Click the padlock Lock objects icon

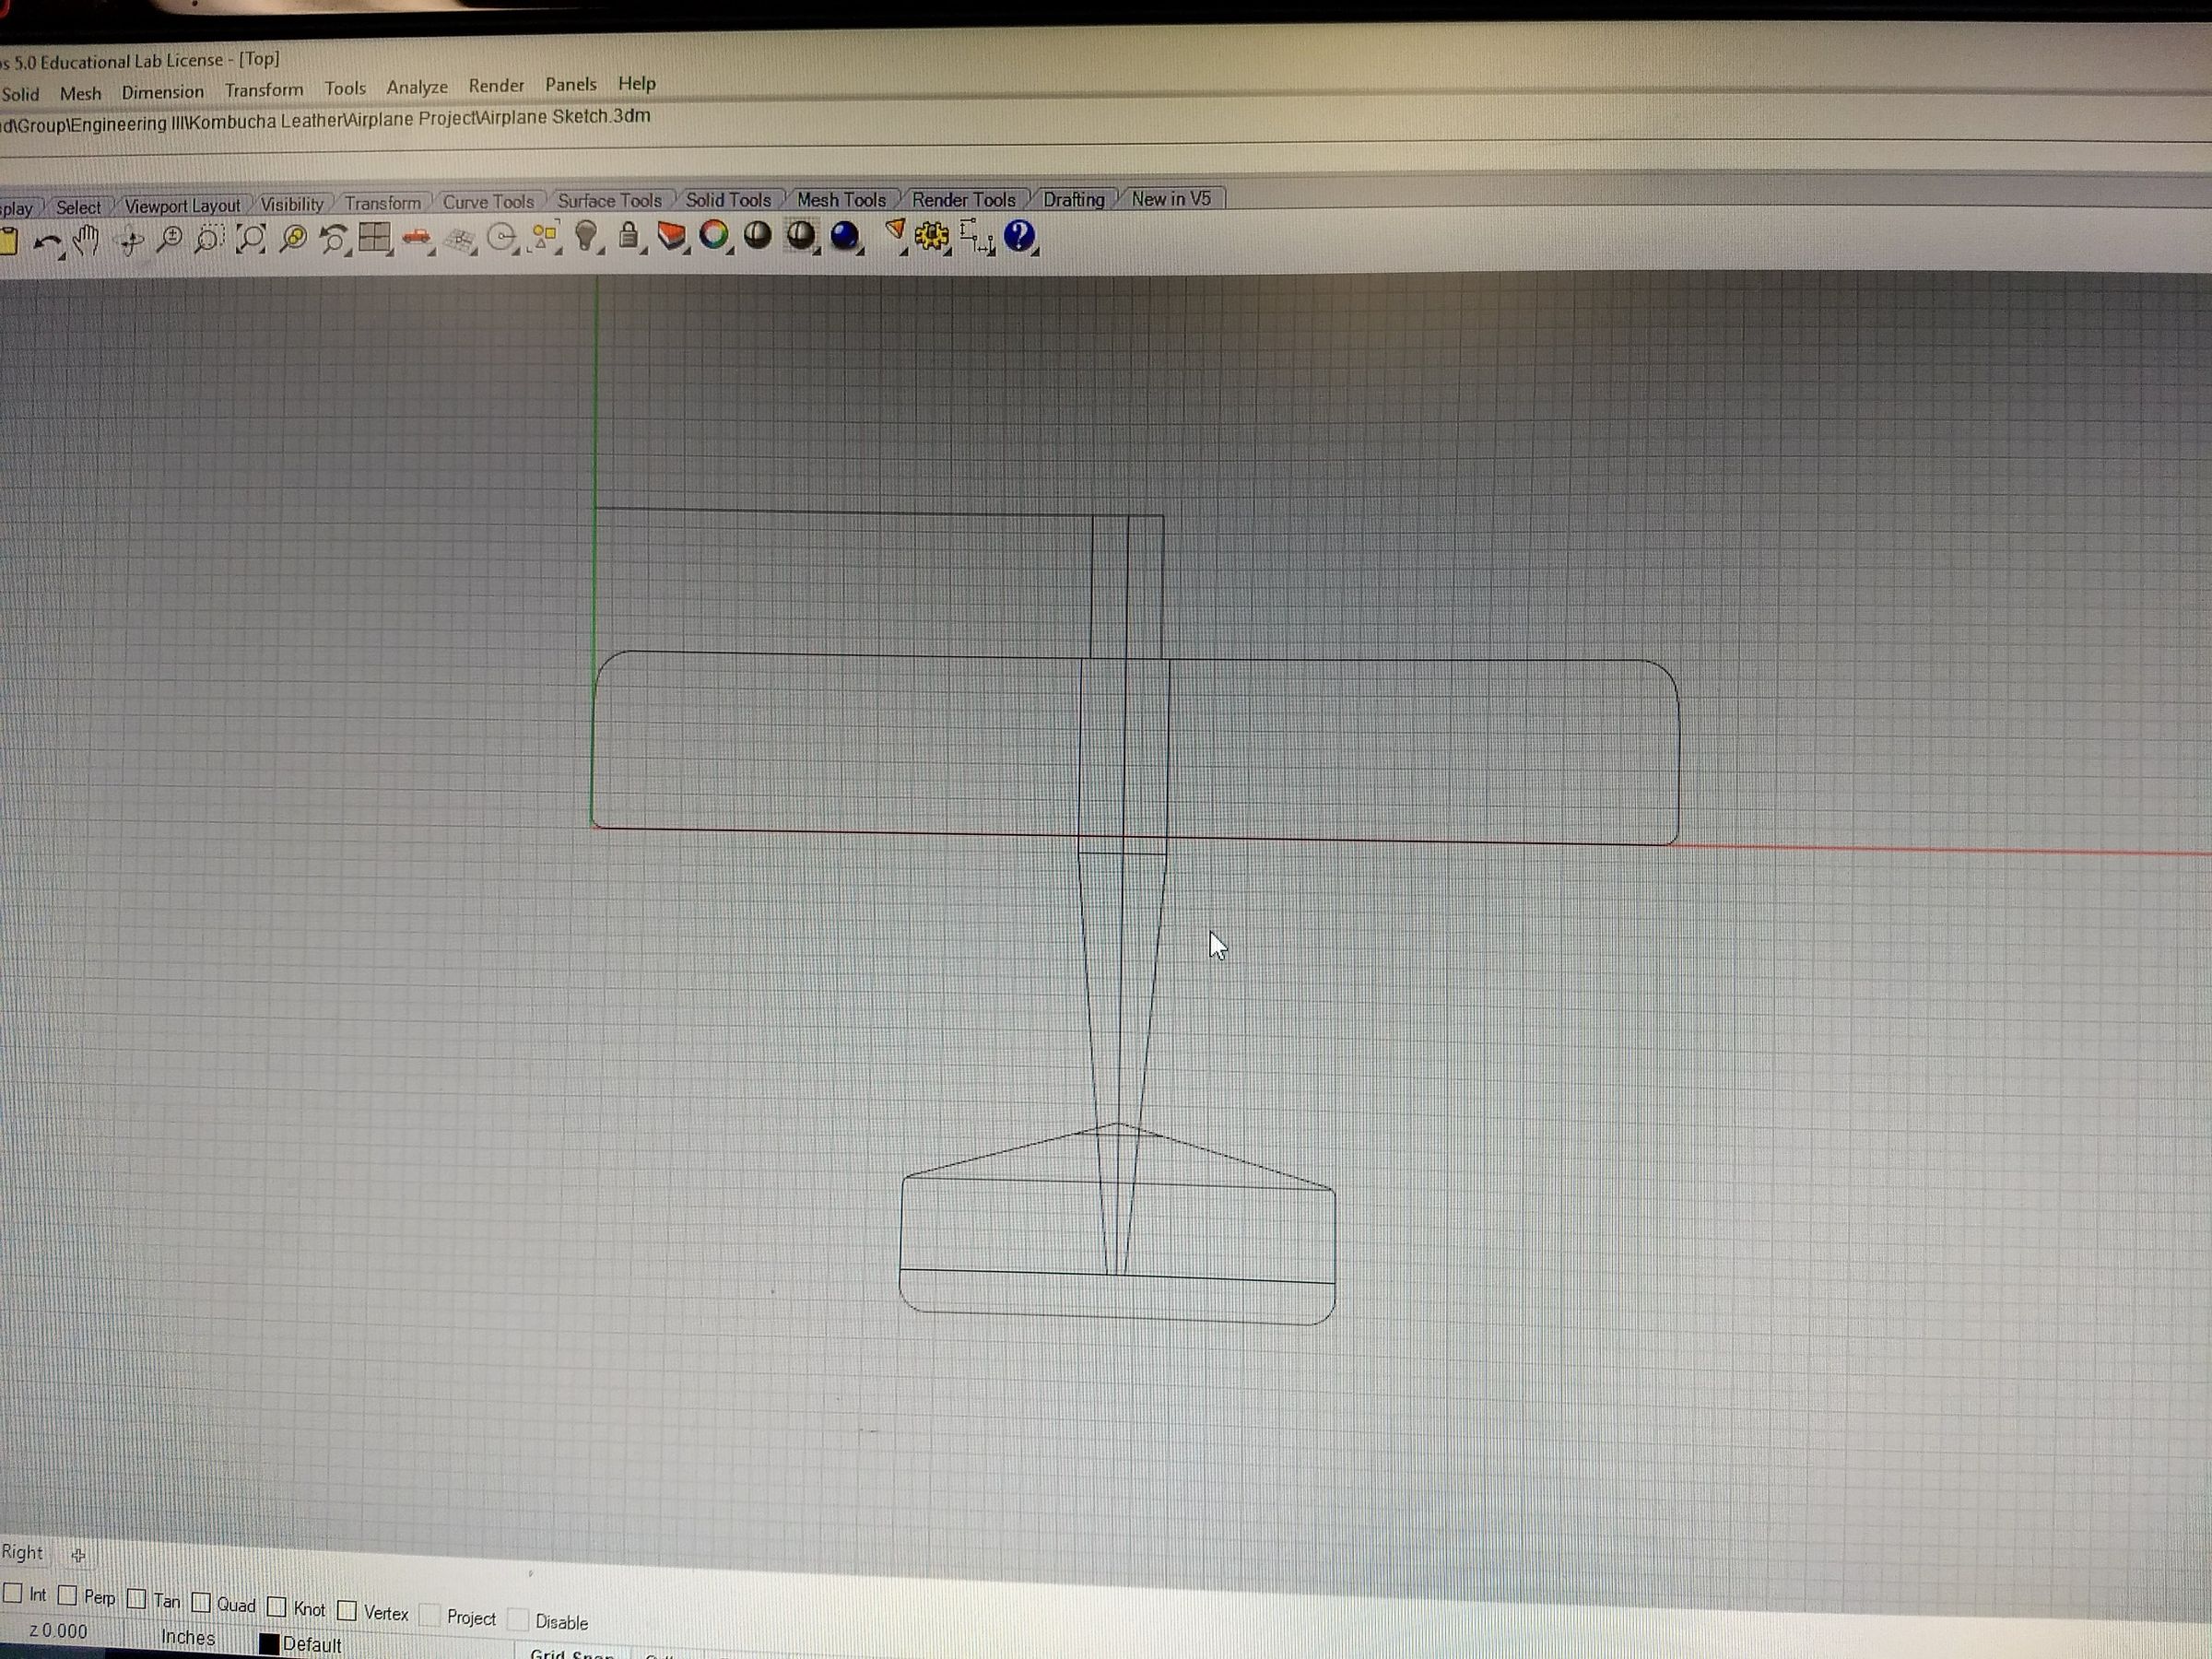(628, 235)
